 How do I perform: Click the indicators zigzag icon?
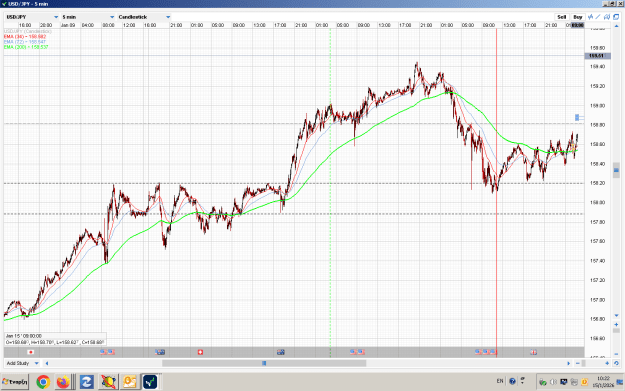coord(591,17)
